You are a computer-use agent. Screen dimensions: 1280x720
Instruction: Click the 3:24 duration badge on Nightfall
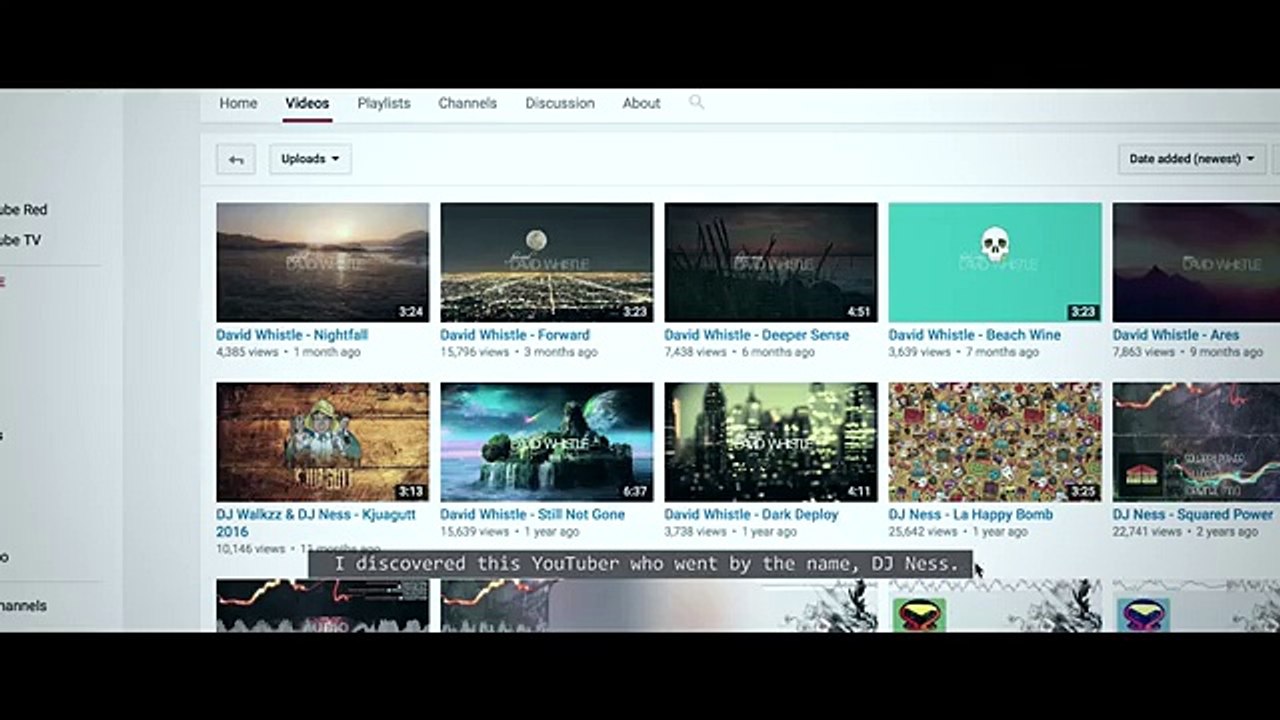pyautogui.click(x=411, y=312)
